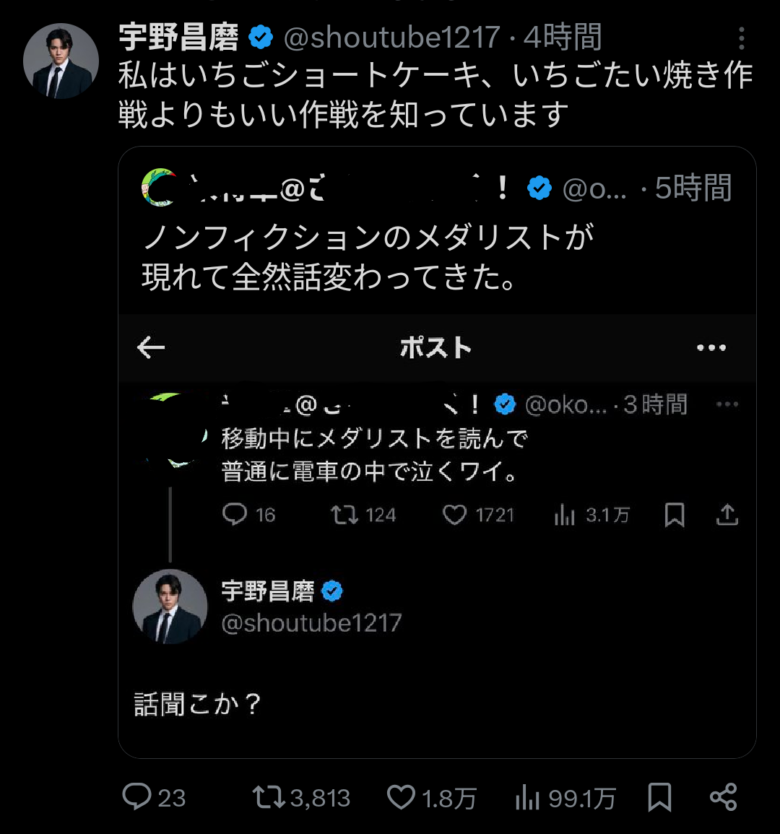The image size is (780, 834).
Task: Bookmark the main tweet at the bottom
Action: pos(659,797)
